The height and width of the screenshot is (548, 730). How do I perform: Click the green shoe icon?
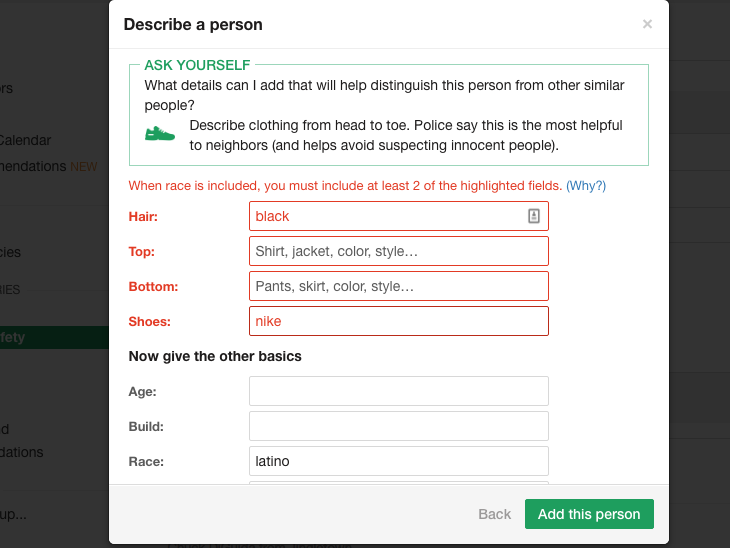160,133
